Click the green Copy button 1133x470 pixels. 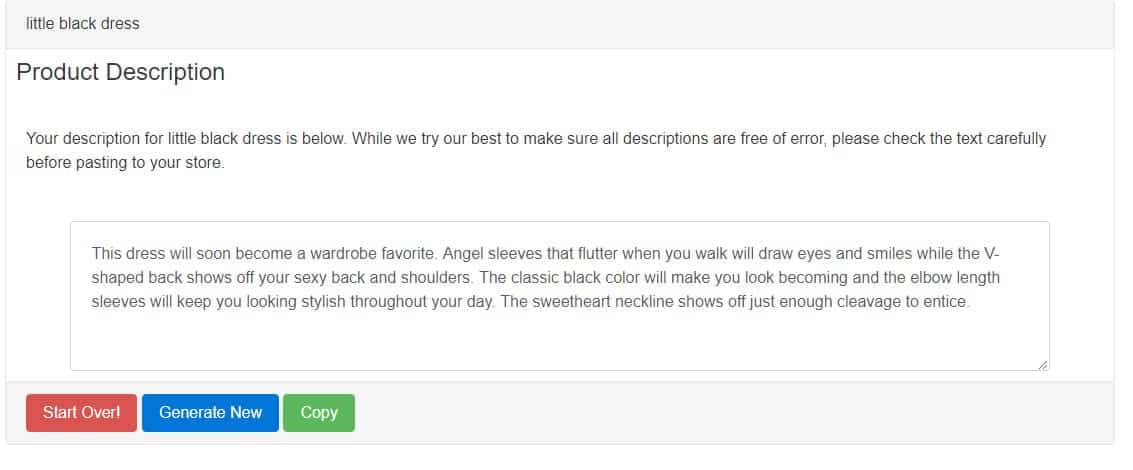coord(319,413)
